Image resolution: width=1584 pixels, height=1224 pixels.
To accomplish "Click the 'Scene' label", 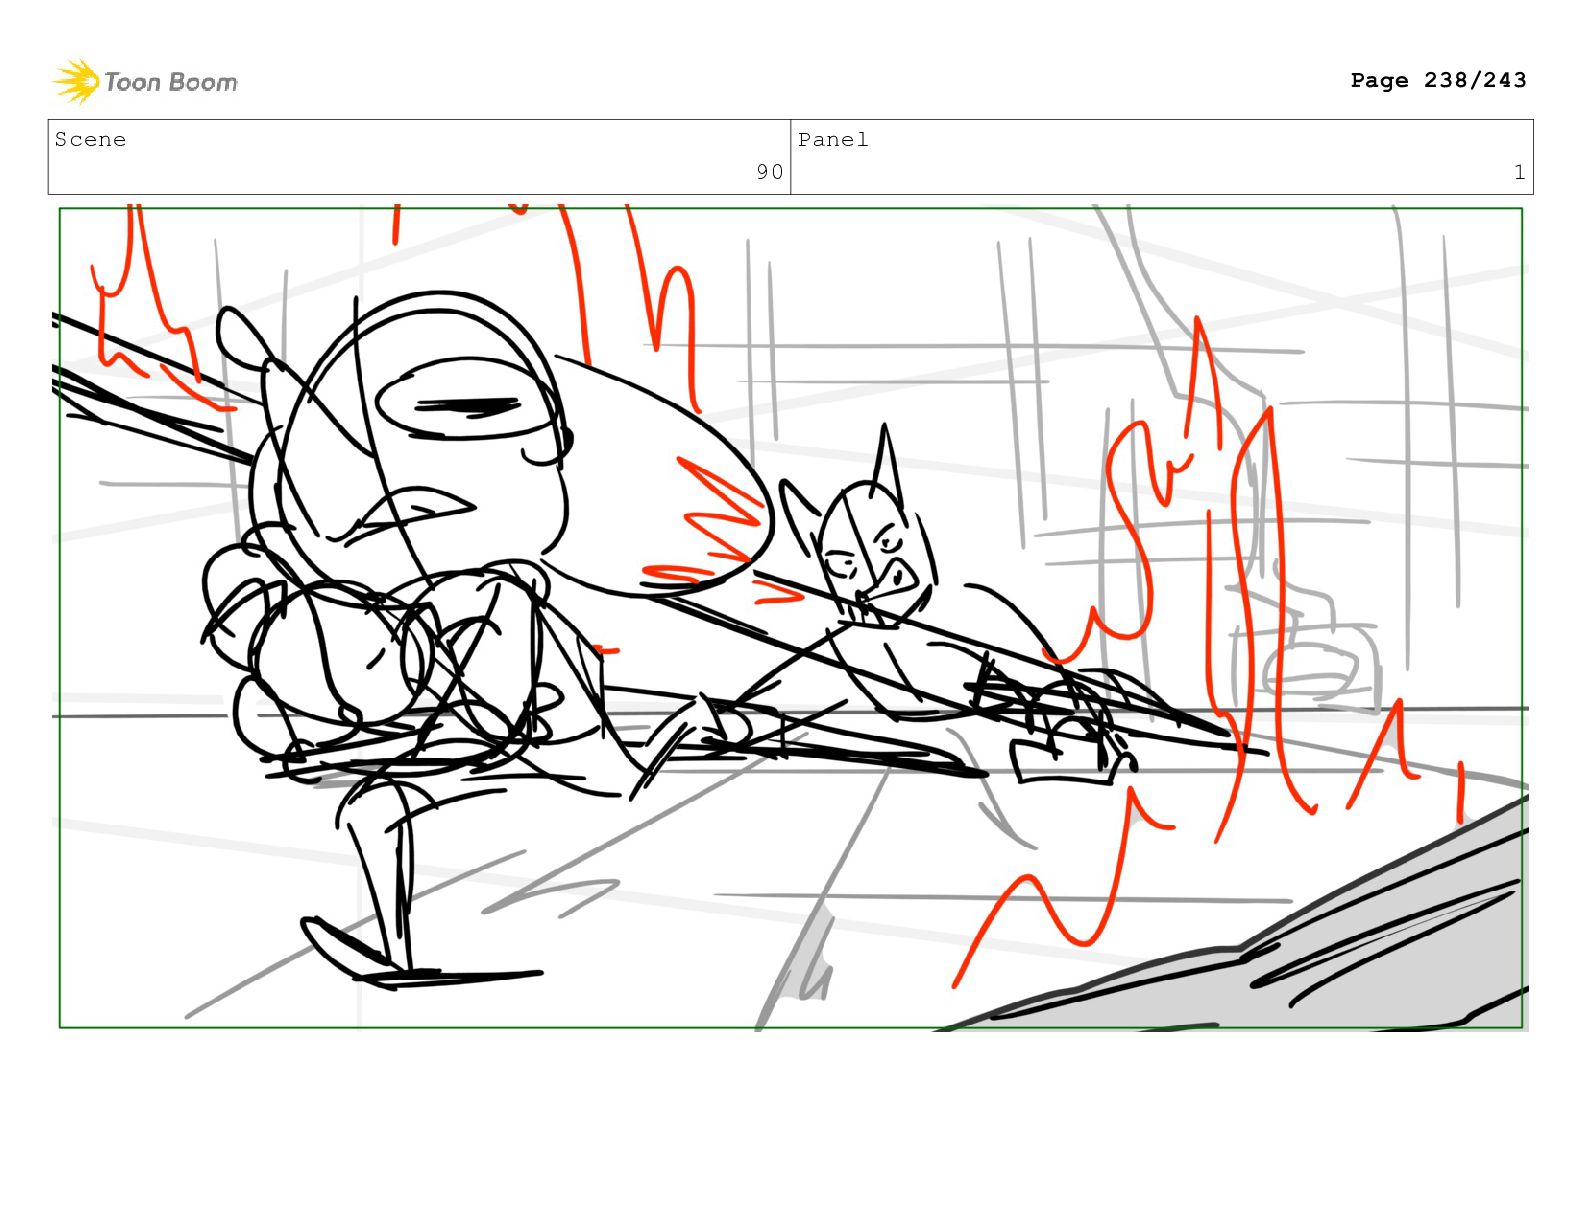I will [90, 140].
